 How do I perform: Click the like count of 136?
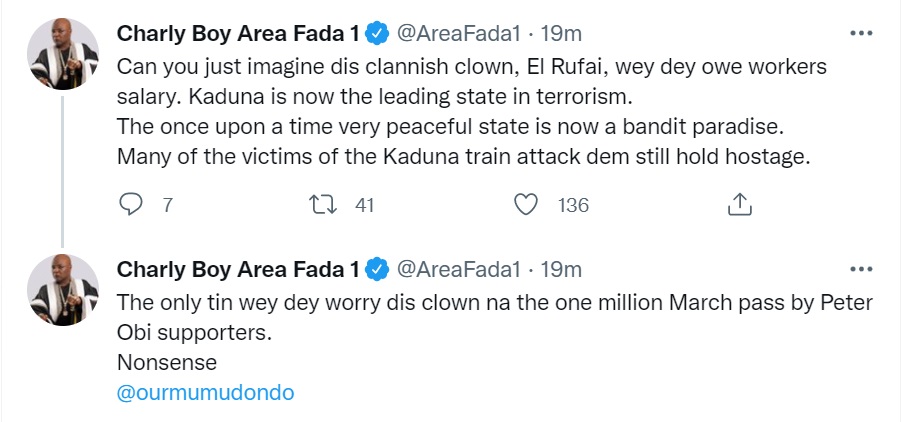click(573, 206)
